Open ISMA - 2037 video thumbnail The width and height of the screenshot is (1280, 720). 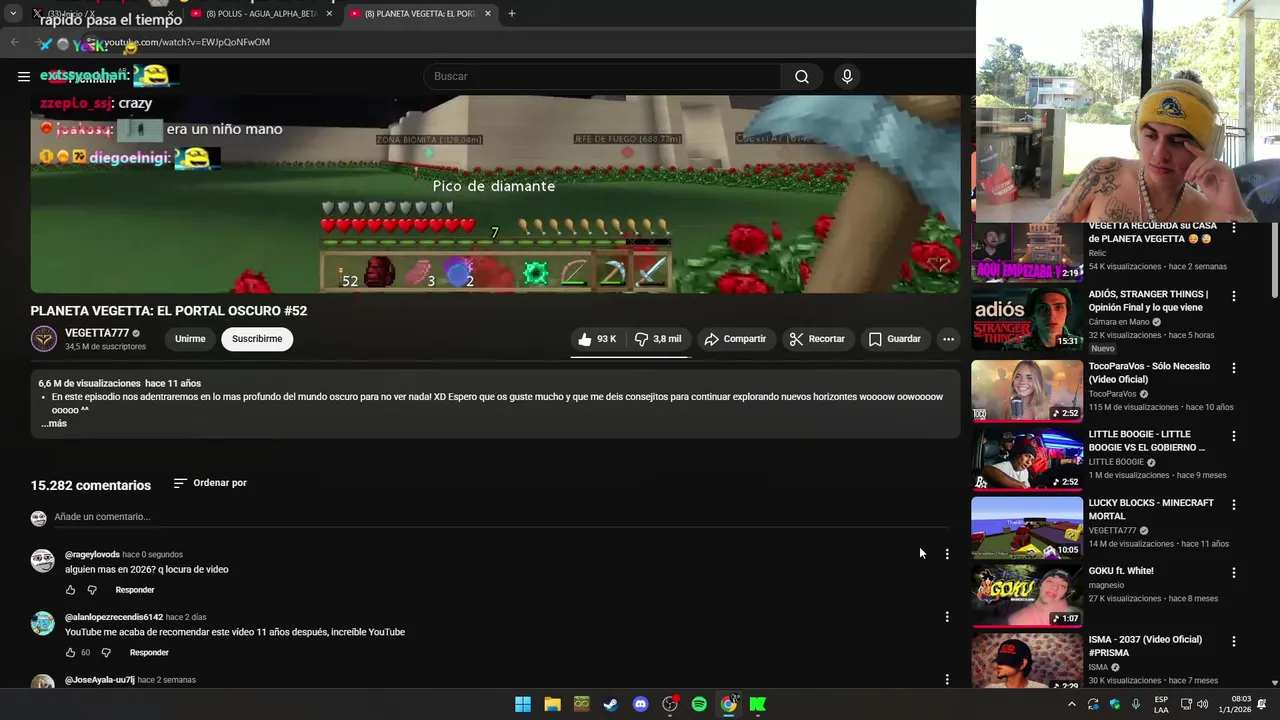coord(1027,660)
